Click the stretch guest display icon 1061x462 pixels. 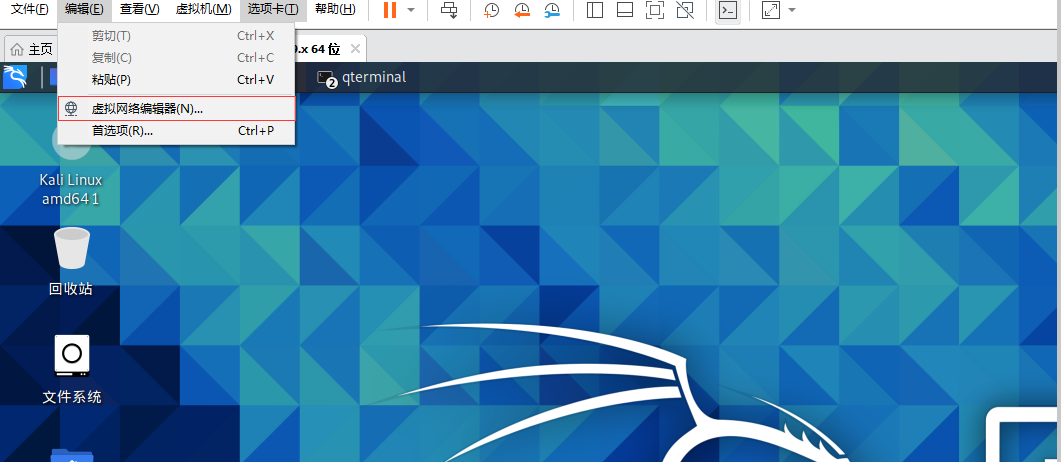pyautogui.click(x=771, y=10)
